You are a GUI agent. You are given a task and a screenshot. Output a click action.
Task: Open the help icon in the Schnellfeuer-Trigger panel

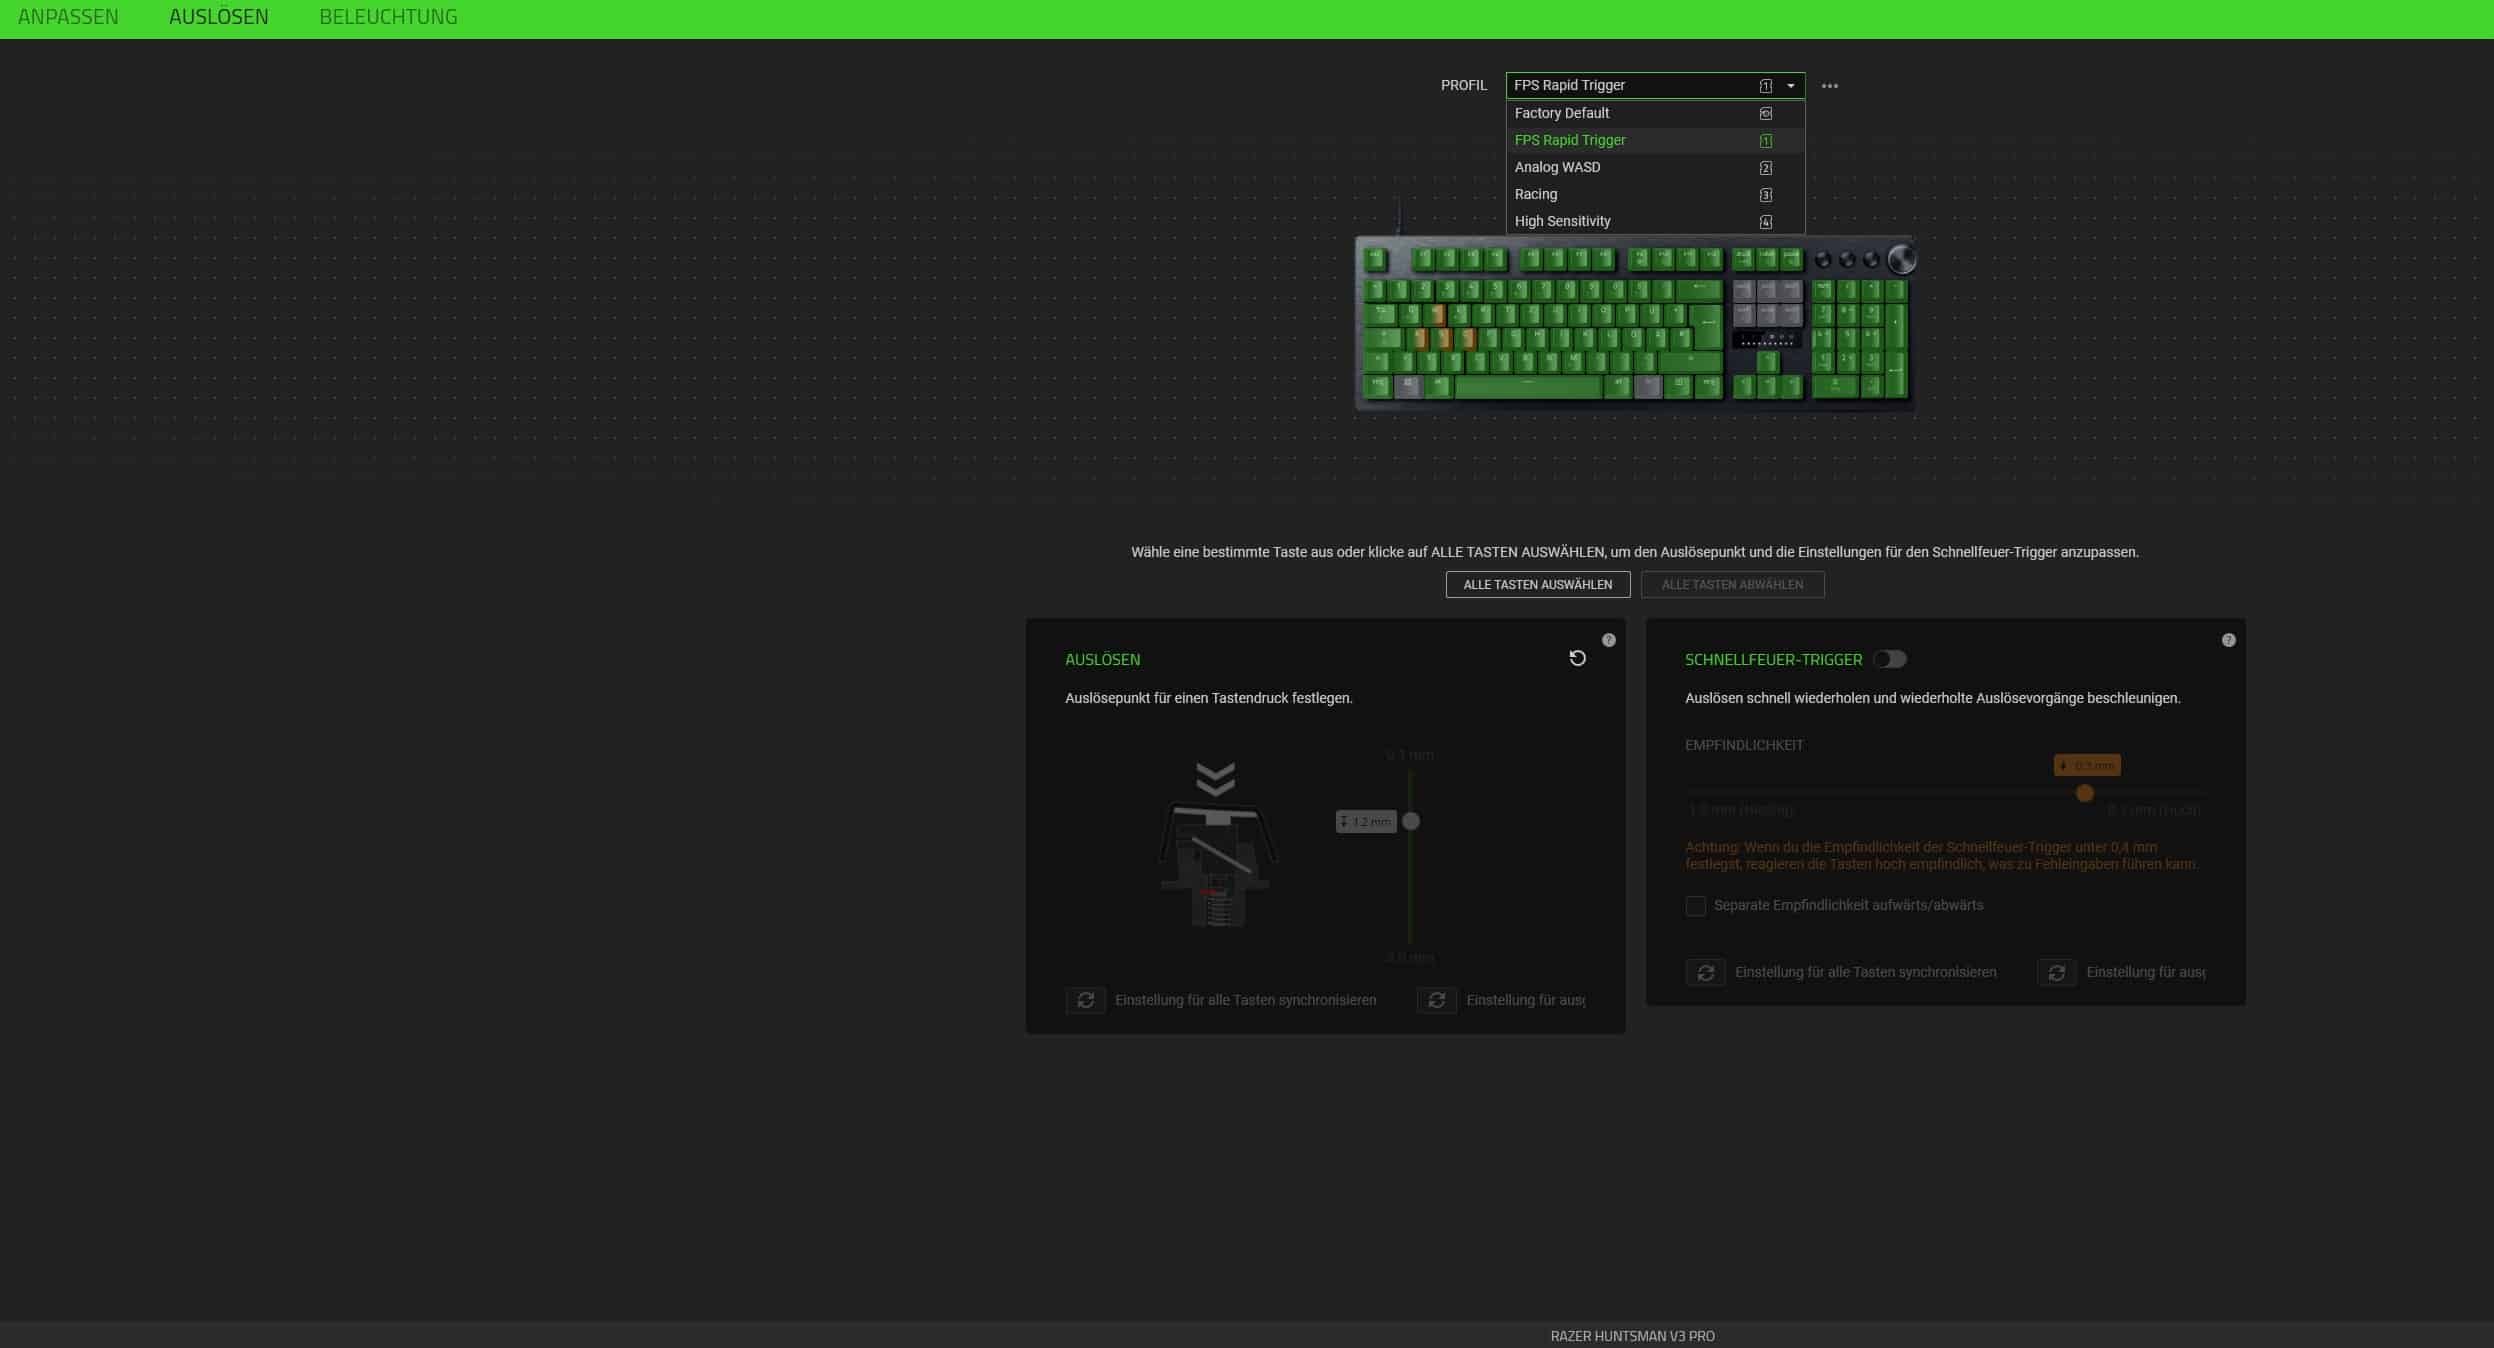coord(2228,640)
